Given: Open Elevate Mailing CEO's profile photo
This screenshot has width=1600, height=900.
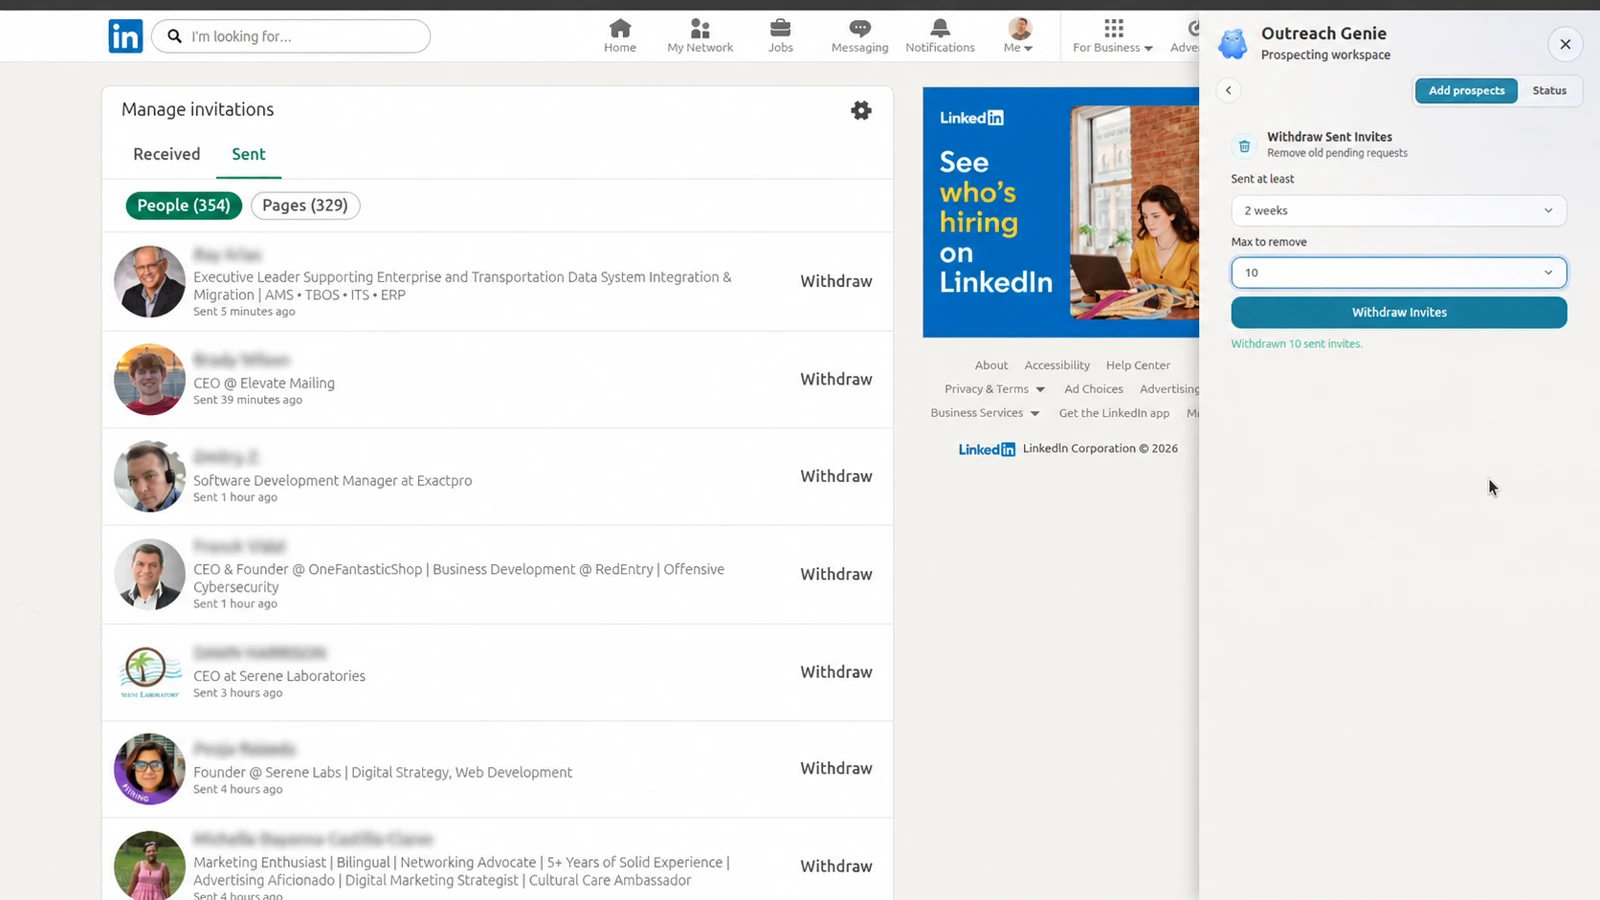Looking at the screenshot, I should coord(150,380).
